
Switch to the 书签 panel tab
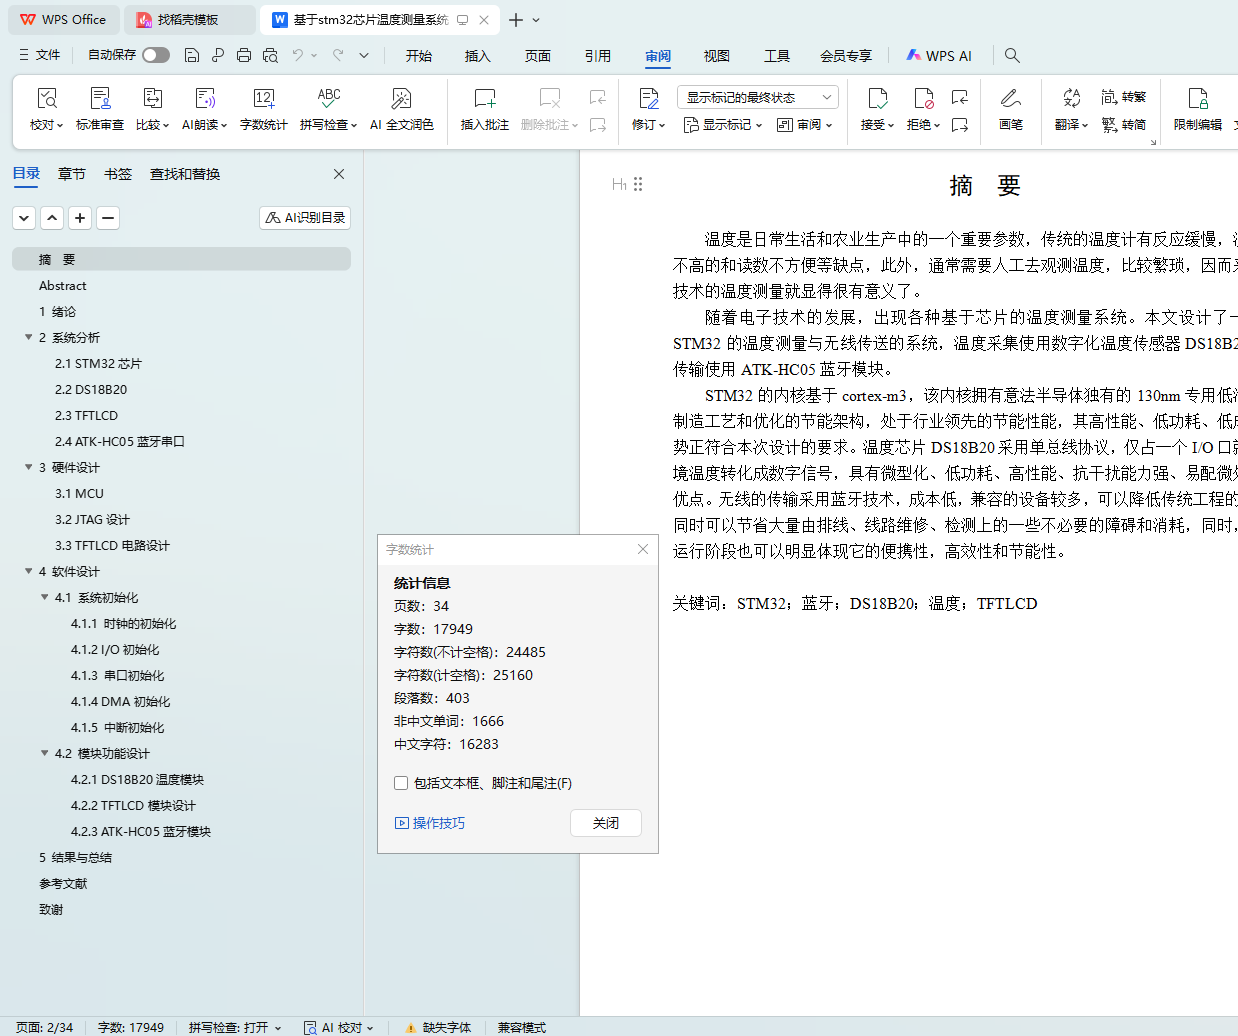pos(118,174)
